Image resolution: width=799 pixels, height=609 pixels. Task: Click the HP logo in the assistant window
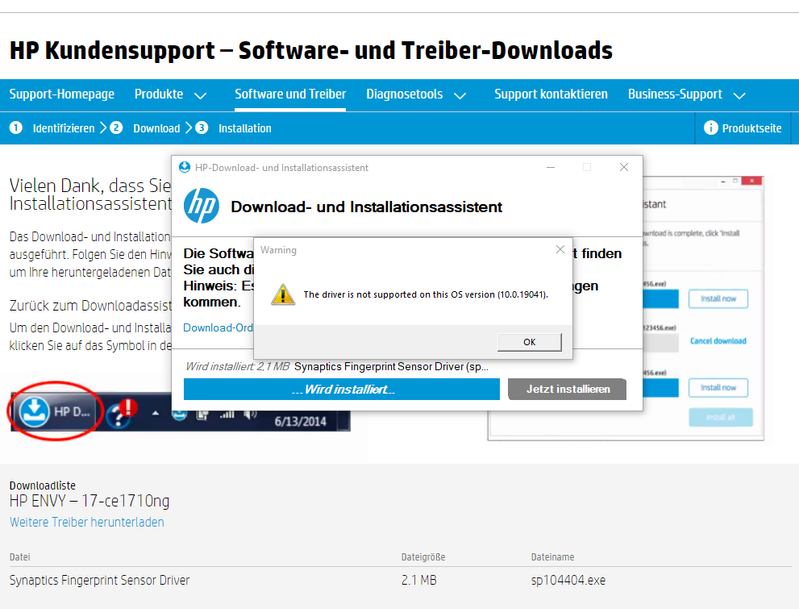click(x=201, y=206)
